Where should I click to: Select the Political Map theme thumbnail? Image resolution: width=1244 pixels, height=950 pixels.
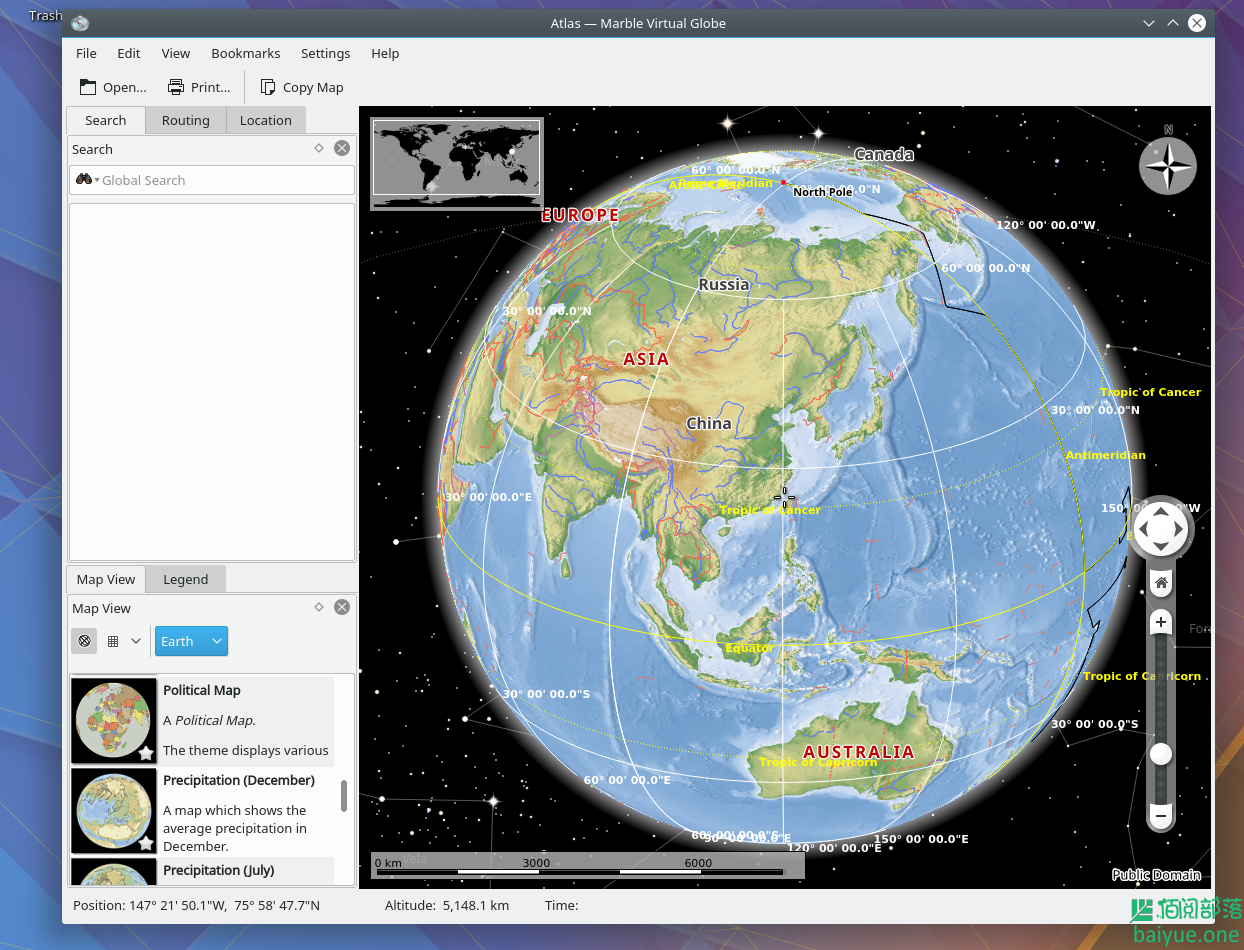[x=114, y=721]
